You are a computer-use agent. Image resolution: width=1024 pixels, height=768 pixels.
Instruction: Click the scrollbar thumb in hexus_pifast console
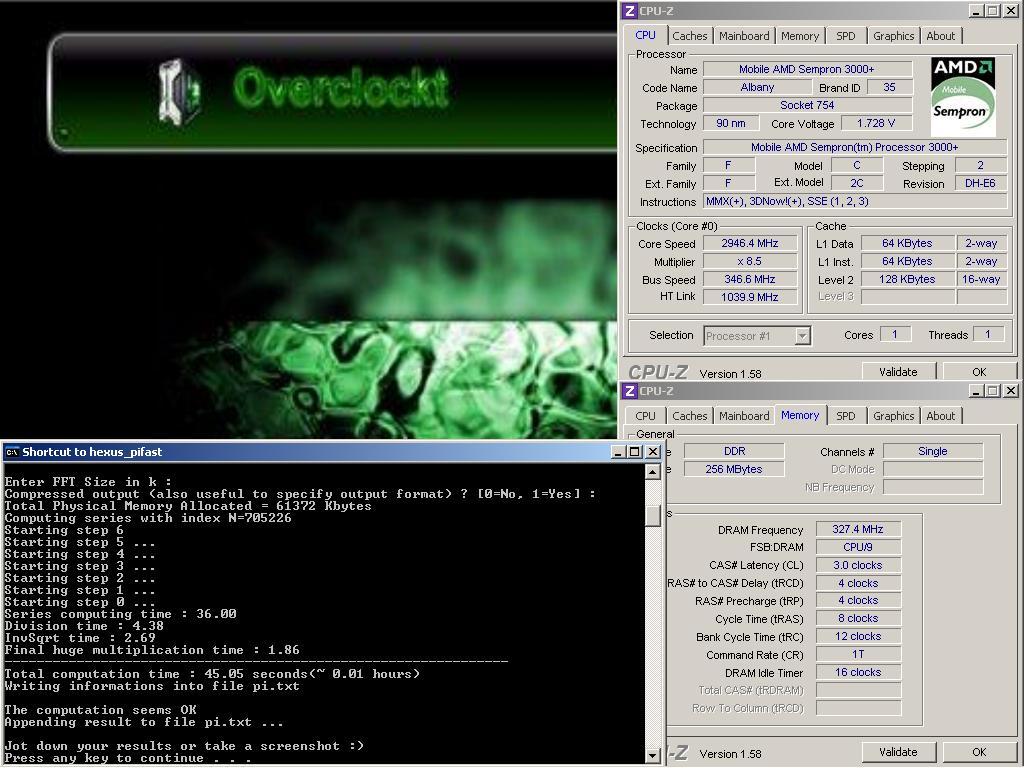653,514
